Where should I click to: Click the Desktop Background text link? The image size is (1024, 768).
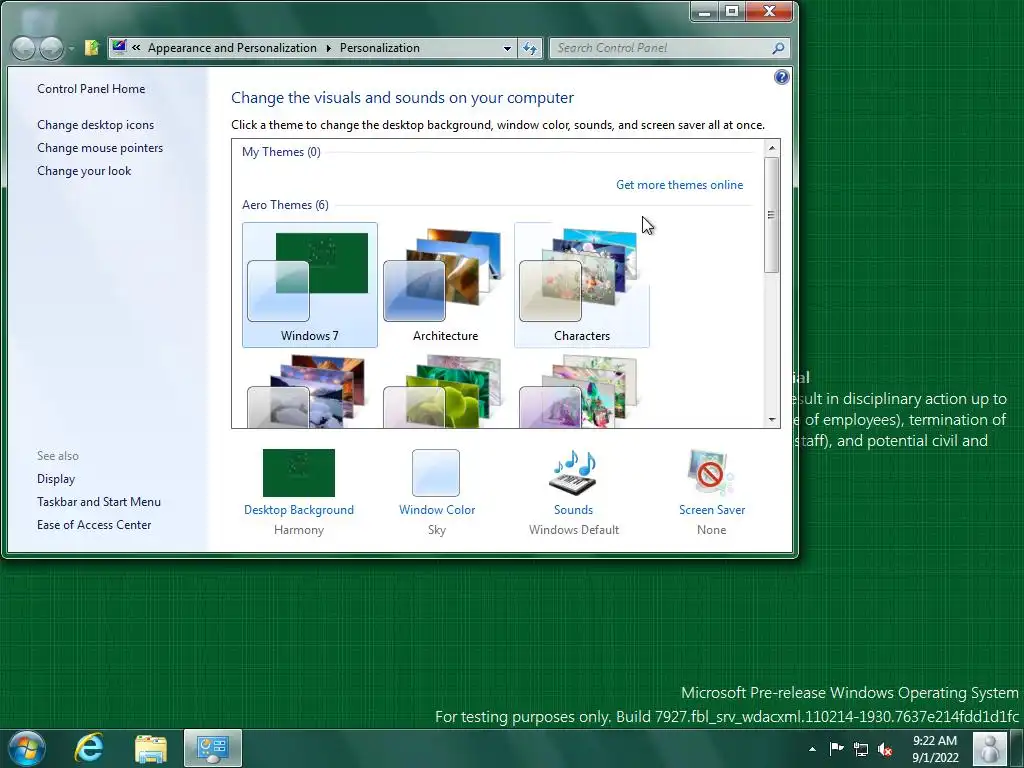click(298, 510)
